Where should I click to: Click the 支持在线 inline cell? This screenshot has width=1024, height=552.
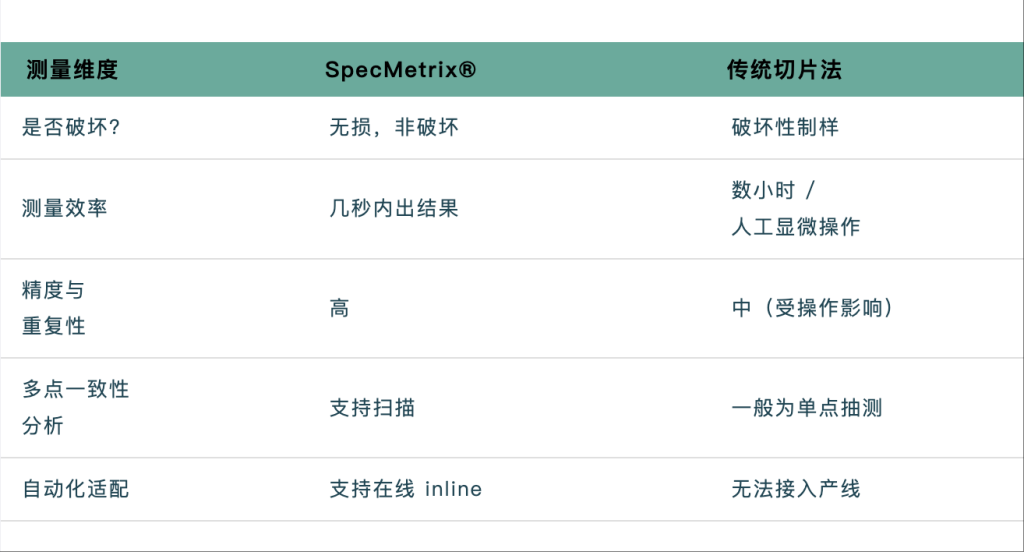coord(406,489)
